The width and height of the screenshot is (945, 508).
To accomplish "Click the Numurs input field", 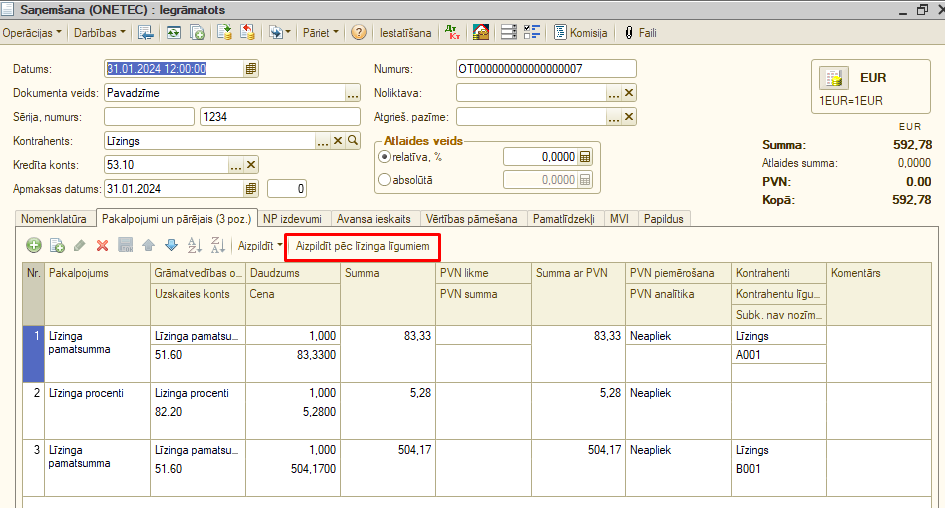I will pos(545,69).
